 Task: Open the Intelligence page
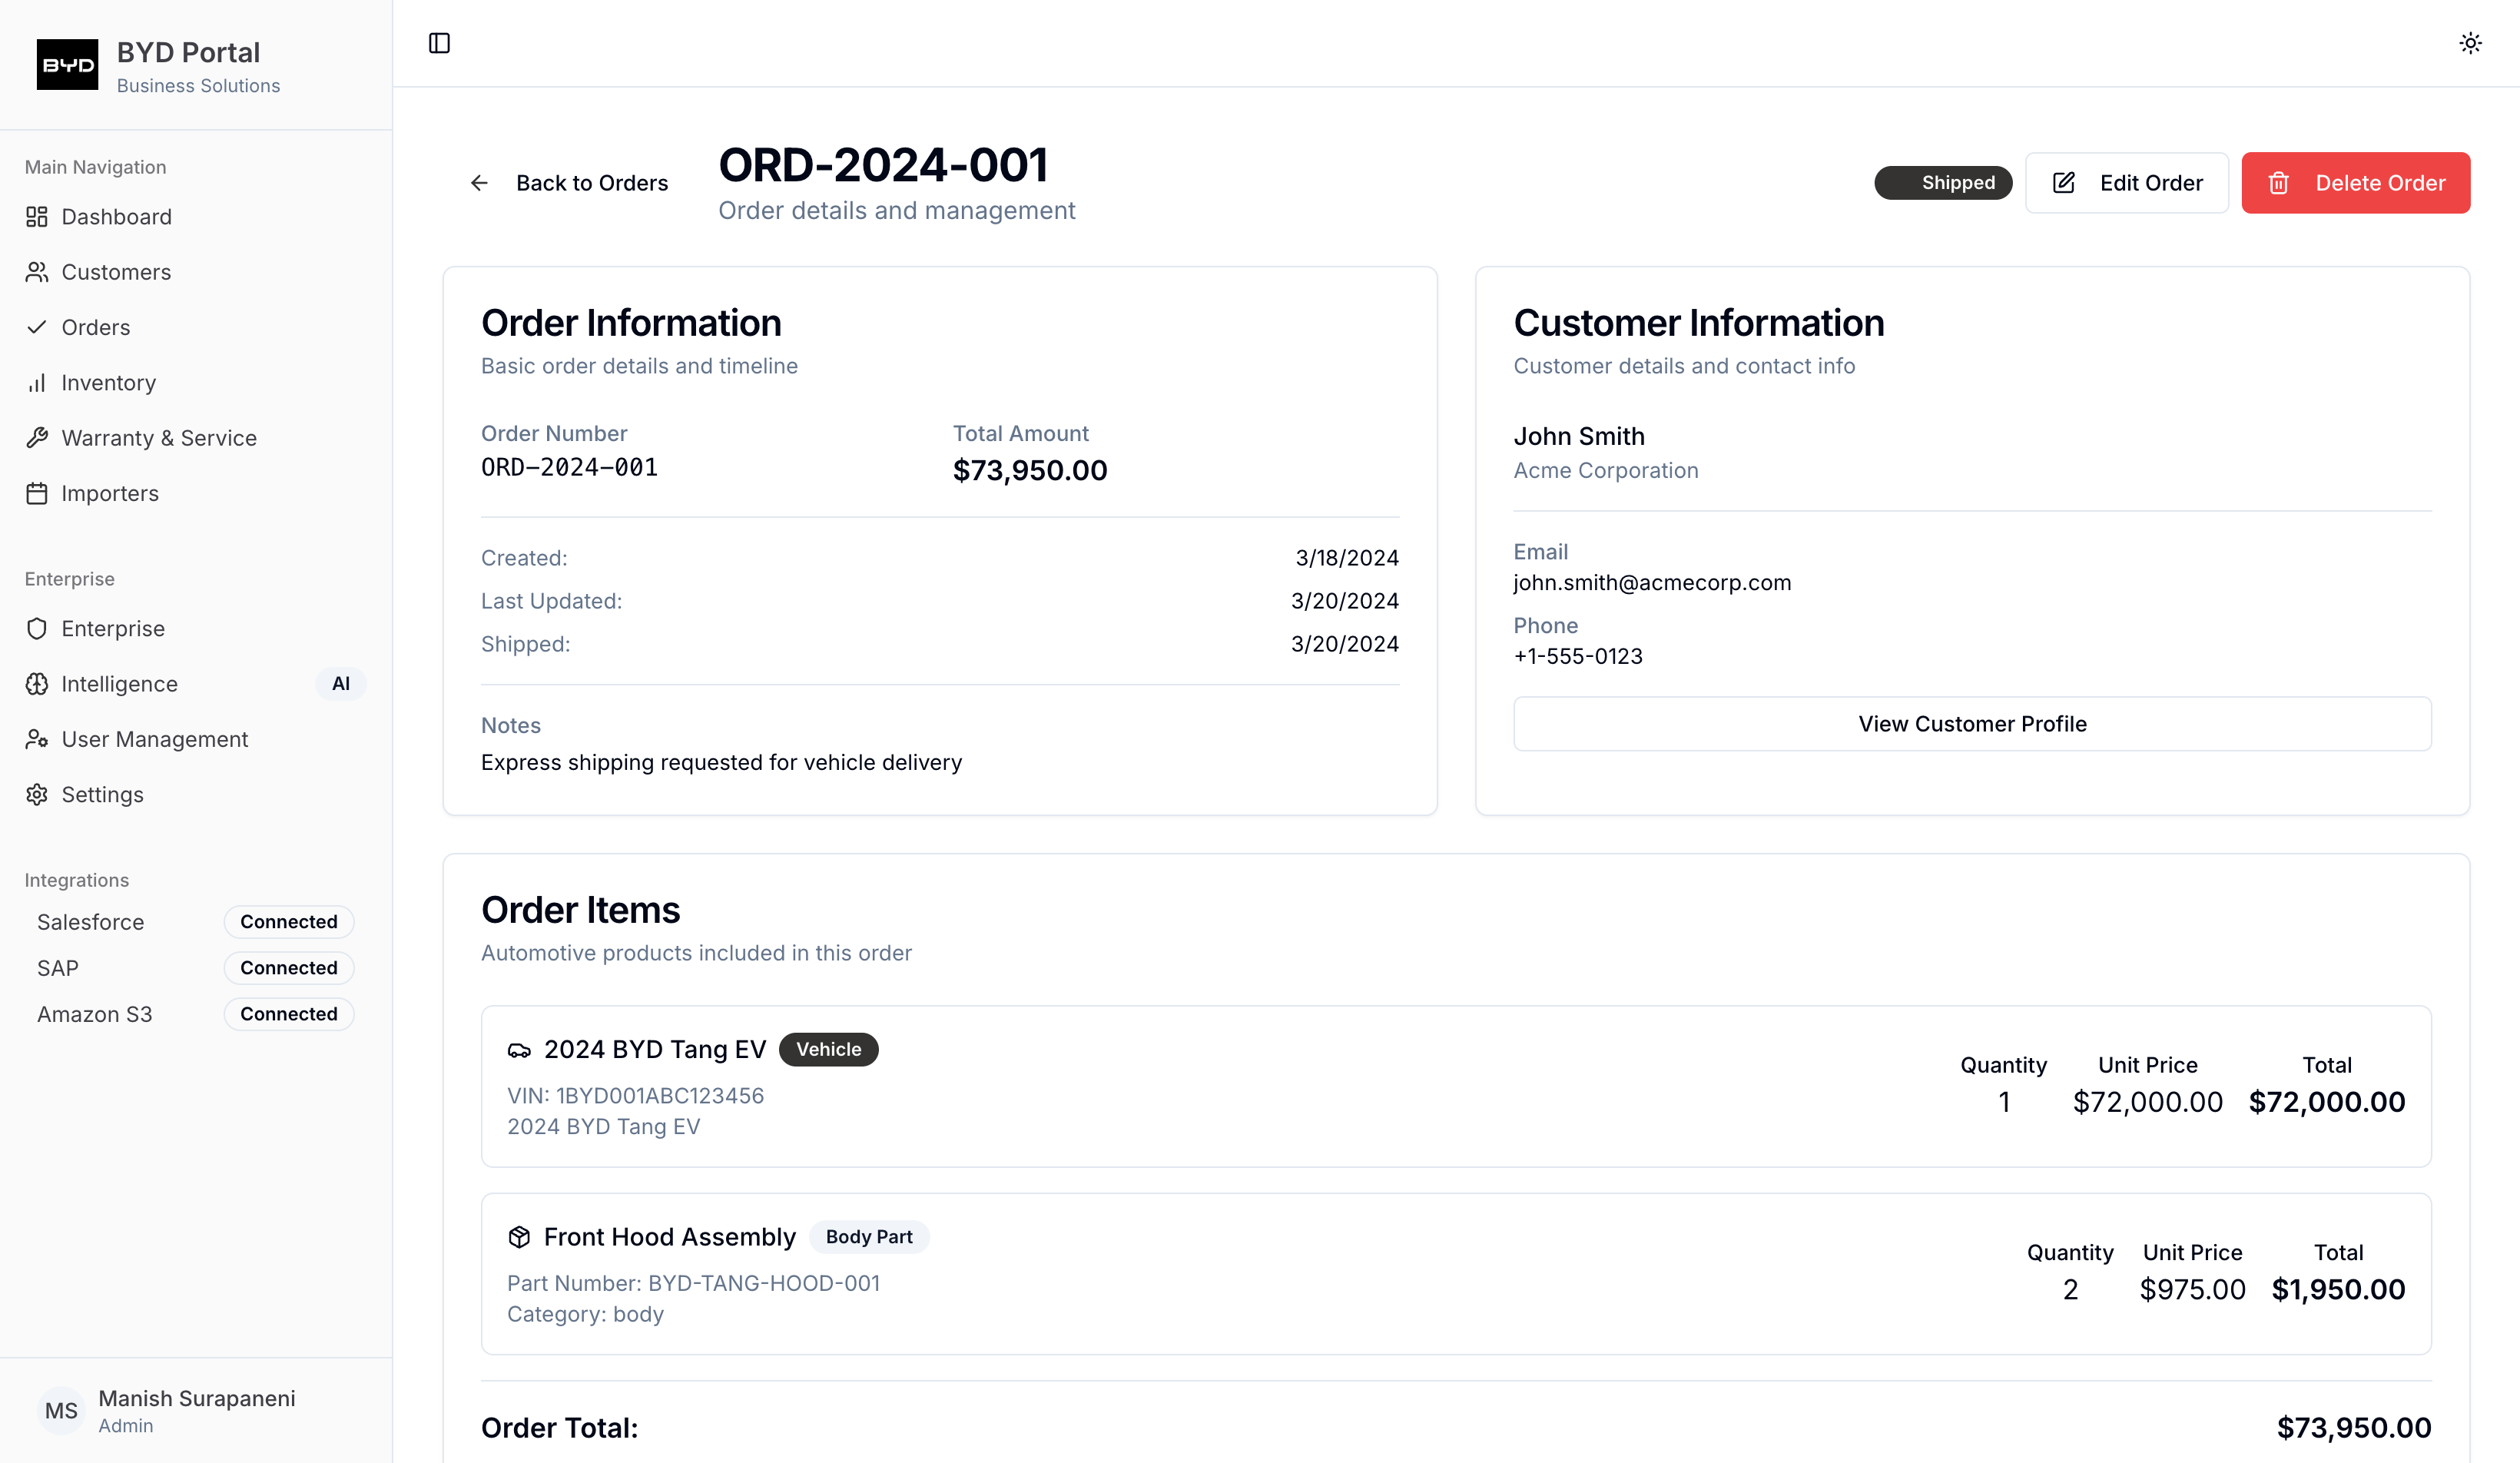point(196,684)
